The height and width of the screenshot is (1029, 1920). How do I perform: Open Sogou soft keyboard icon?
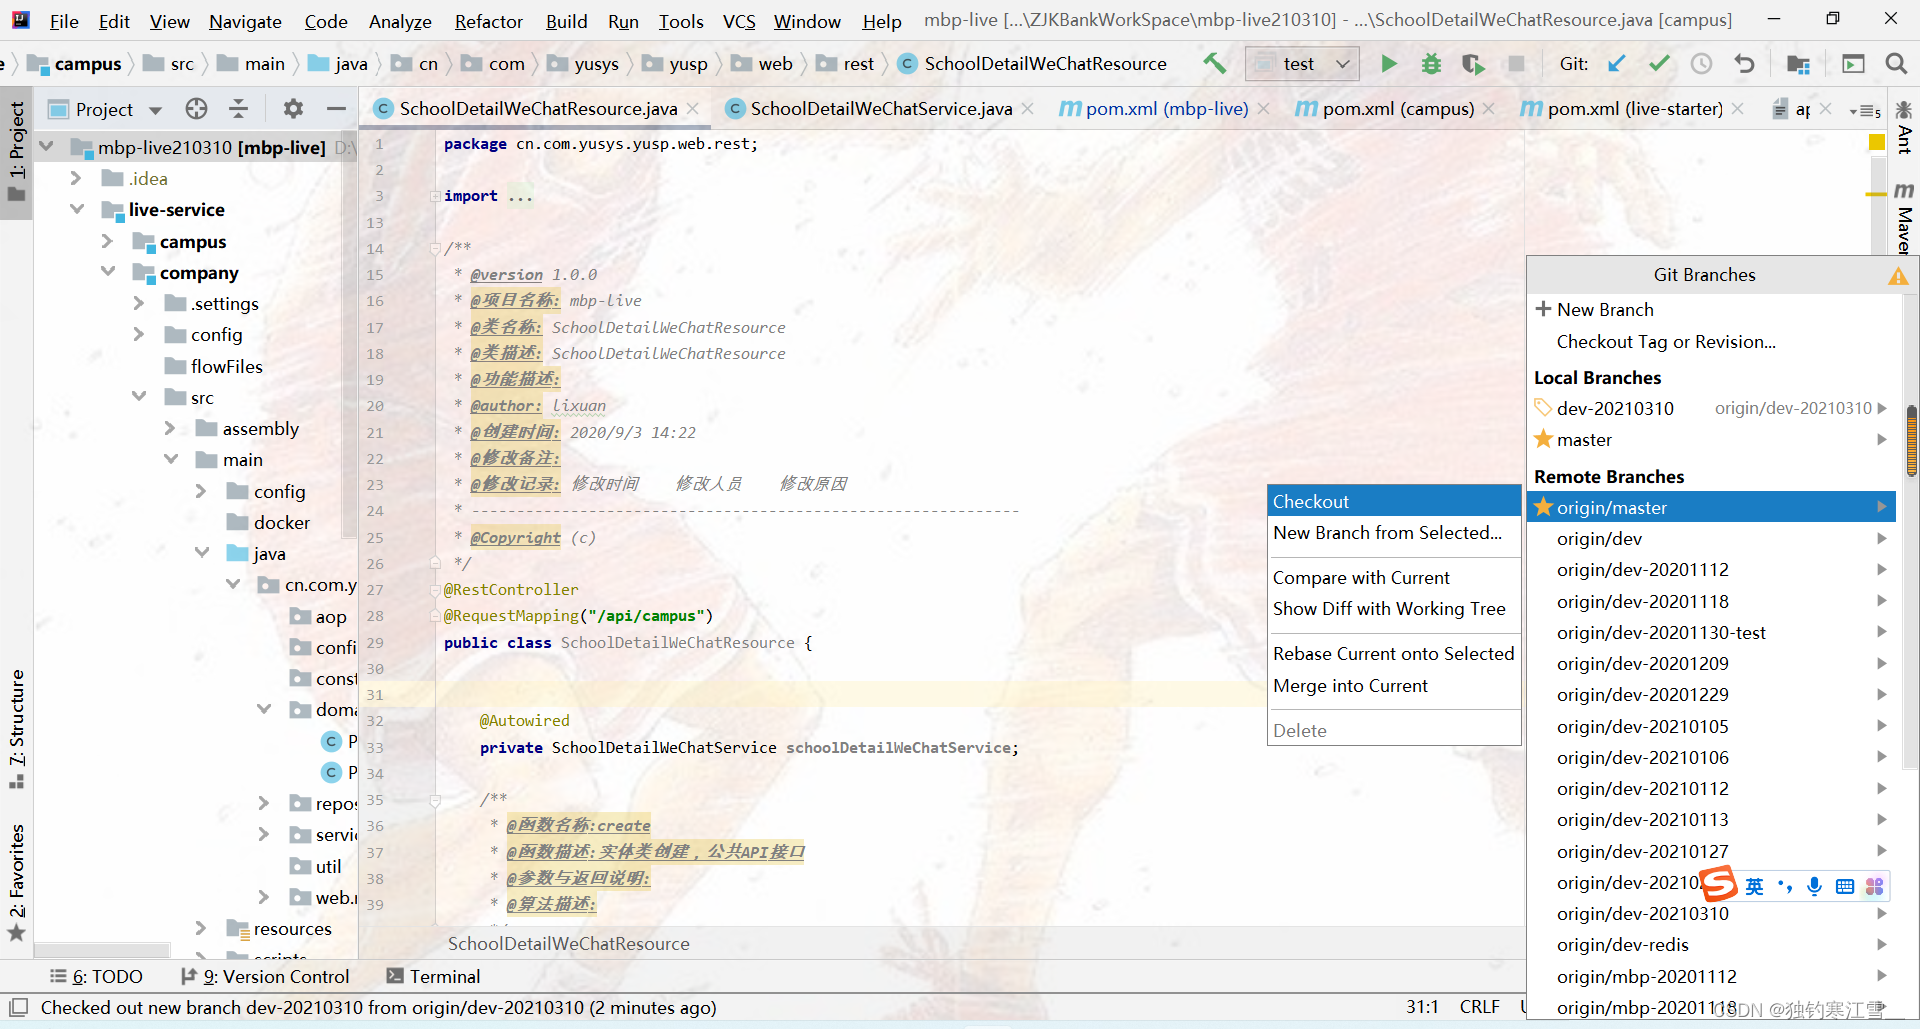point(1845,886)
